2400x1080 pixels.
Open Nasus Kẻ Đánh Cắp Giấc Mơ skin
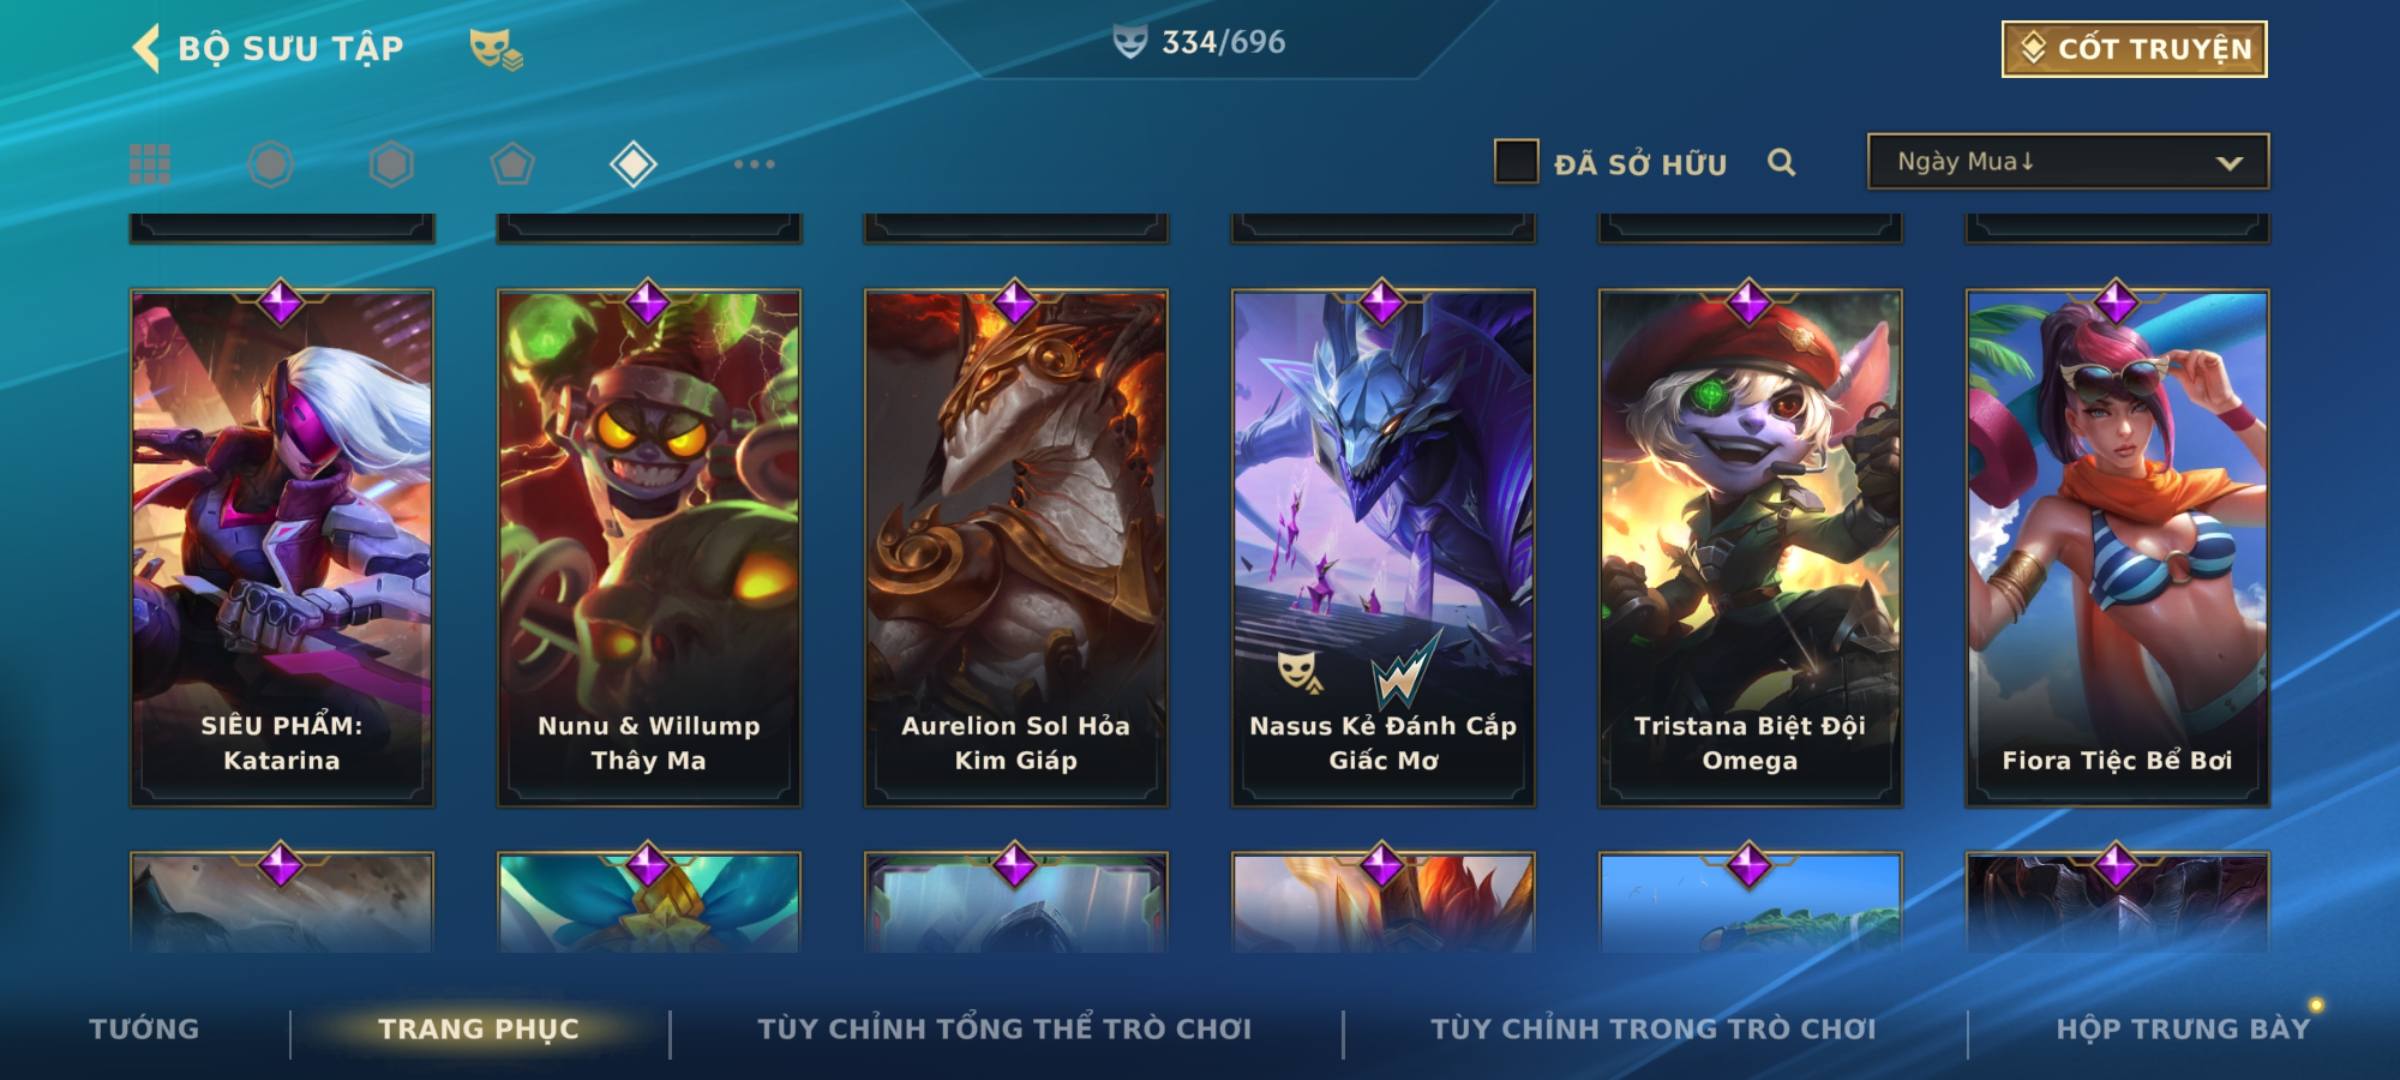tap(1383, 548)
